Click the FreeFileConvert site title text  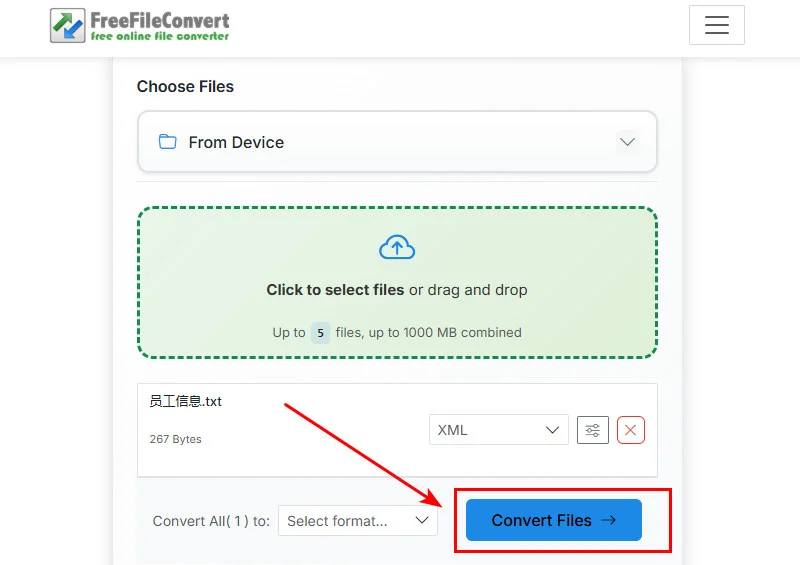coord(160,19)
